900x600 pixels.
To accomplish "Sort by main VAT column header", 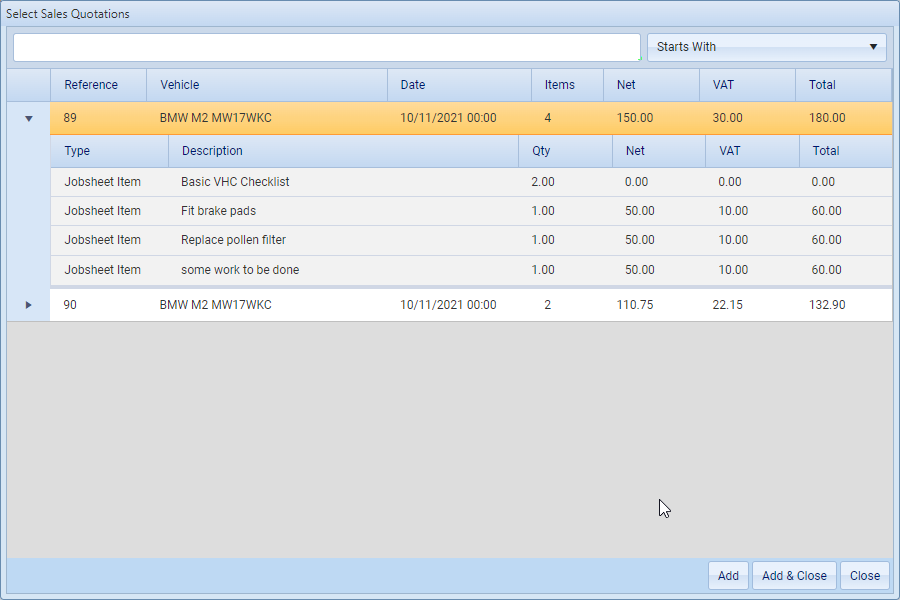I will [747, 85].
